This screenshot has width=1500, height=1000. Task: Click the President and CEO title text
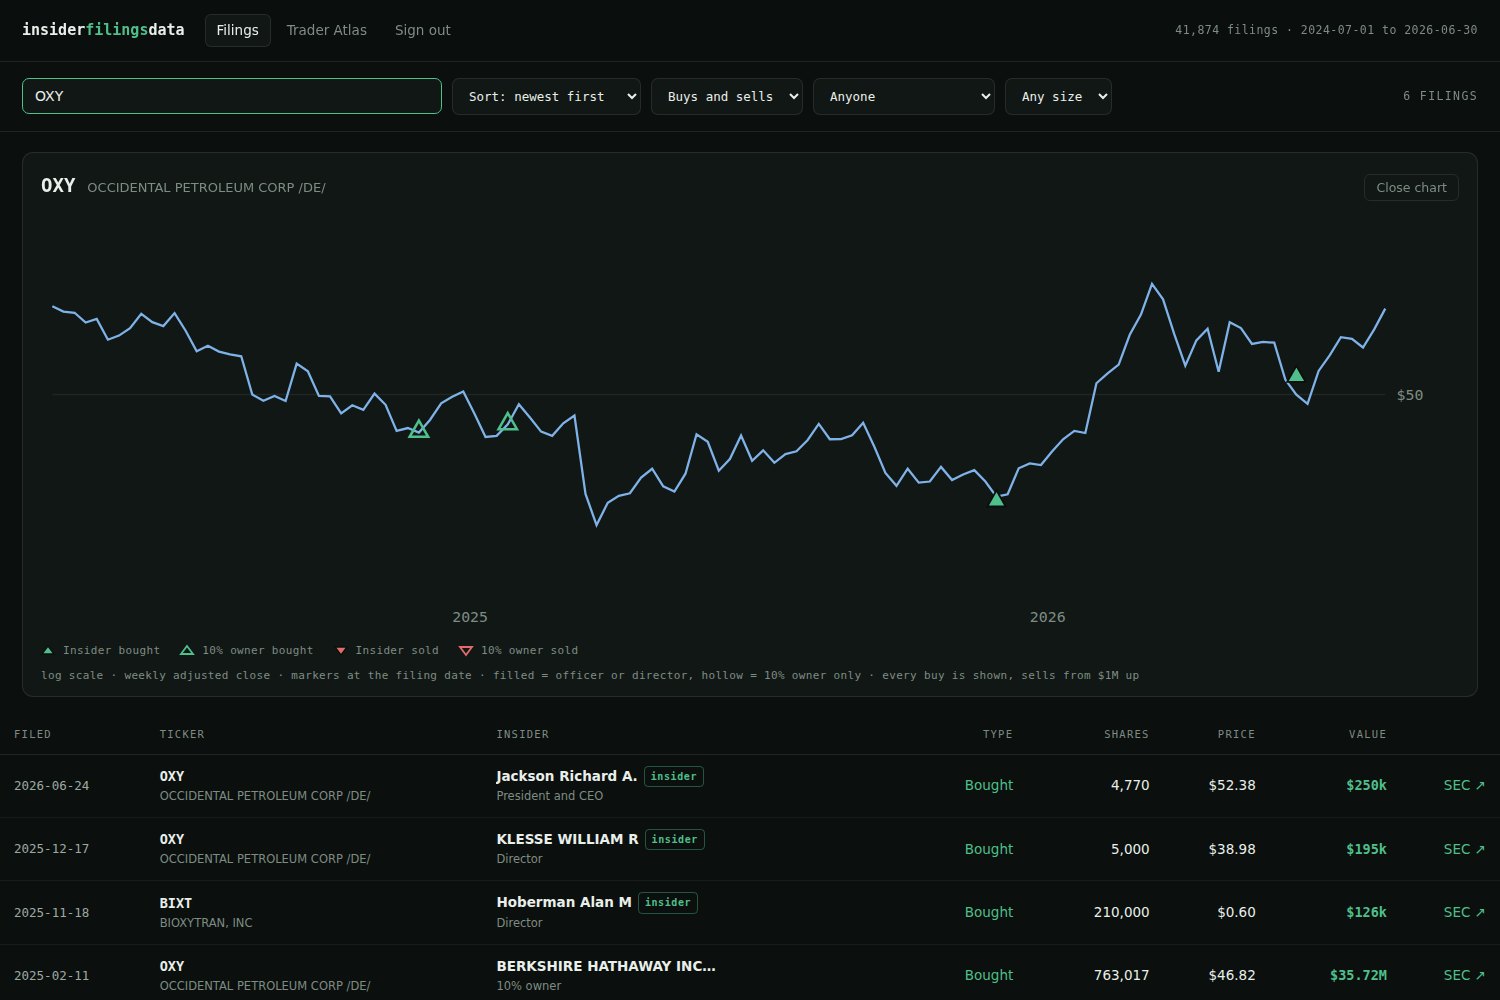point(550,796)
